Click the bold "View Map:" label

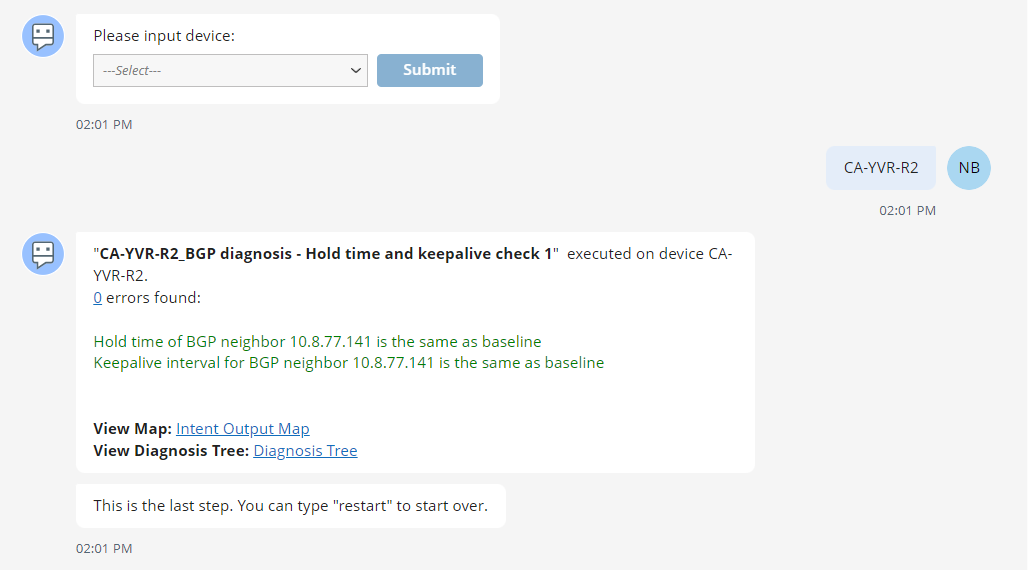click(x=133, y=429)
